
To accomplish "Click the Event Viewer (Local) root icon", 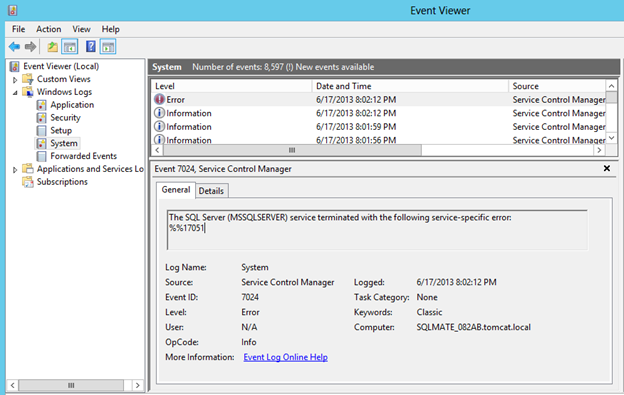I will pyautogui.click(x=15, y=66).
